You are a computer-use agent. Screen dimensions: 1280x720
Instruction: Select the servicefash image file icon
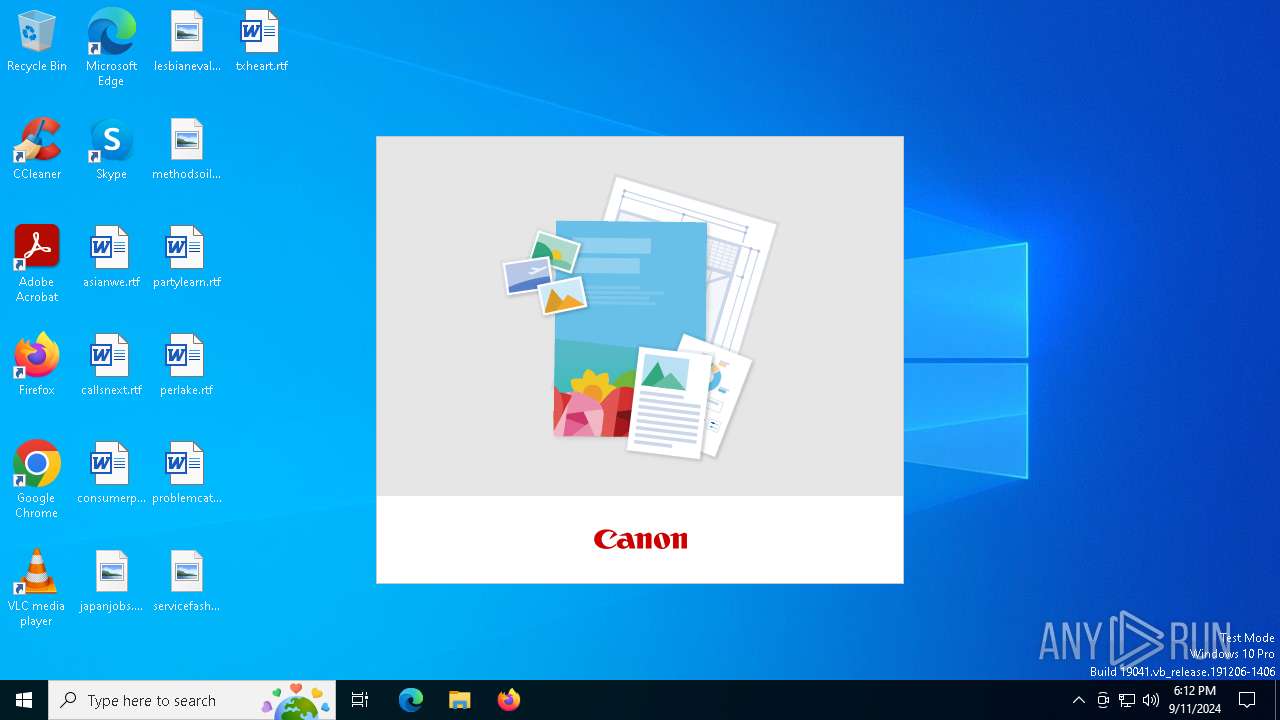[187, 581]
